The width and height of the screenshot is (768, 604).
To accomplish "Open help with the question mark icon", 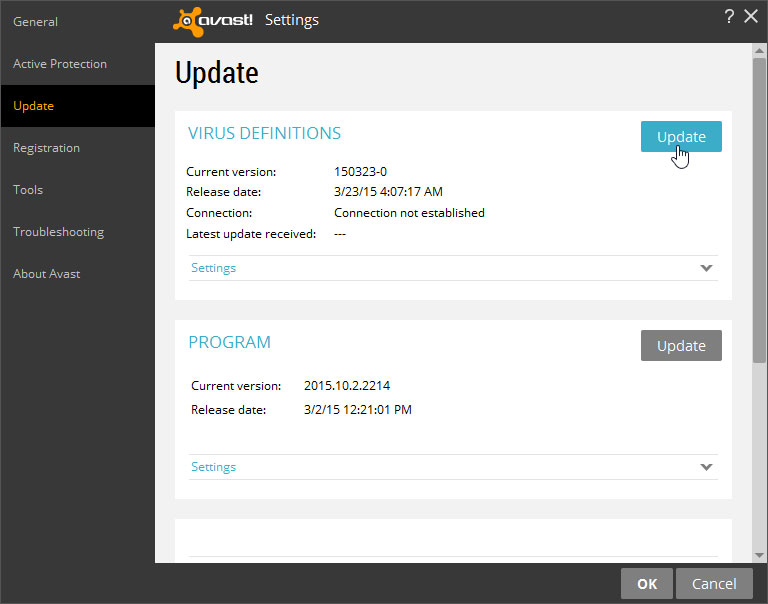I will [x=729, y=17].
